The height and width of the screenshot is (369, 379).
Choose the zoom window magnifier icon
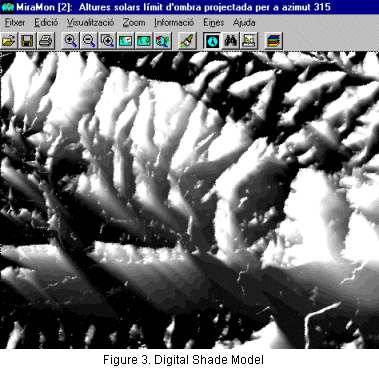(107, 41)
